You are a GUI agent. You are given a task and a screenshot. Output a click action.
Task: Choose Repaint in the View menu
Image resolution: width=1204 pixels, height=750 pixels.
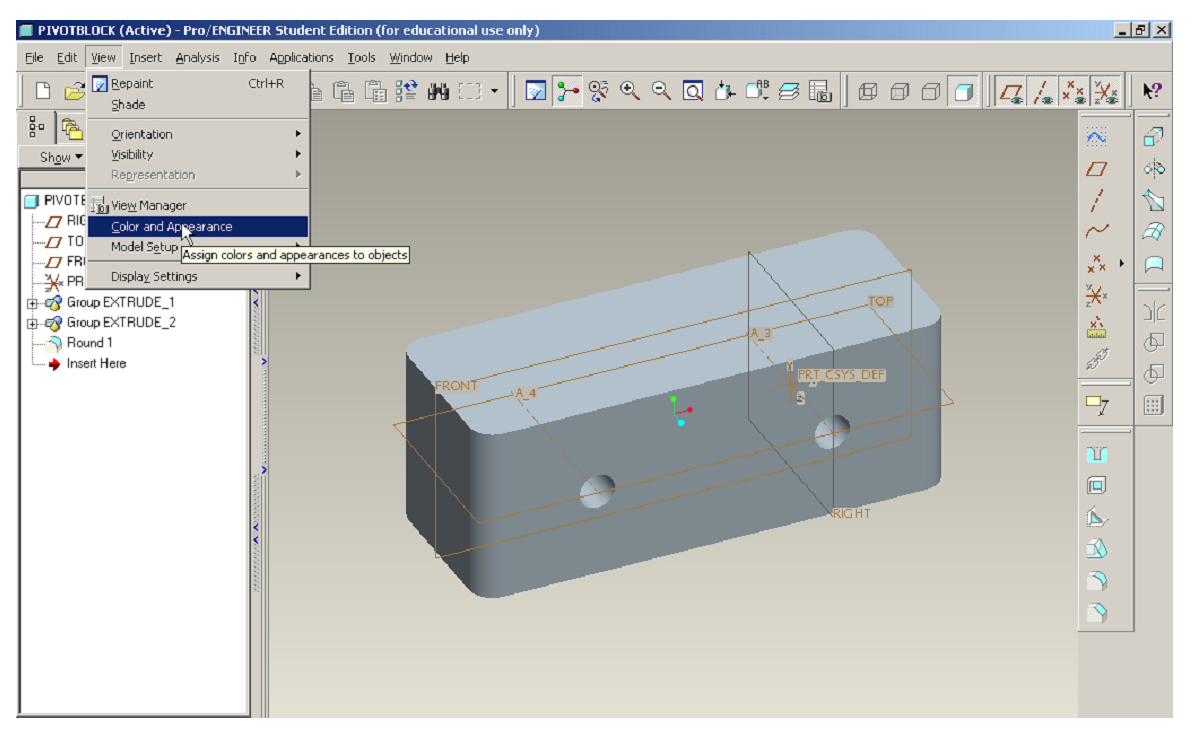tap(198, 84)
